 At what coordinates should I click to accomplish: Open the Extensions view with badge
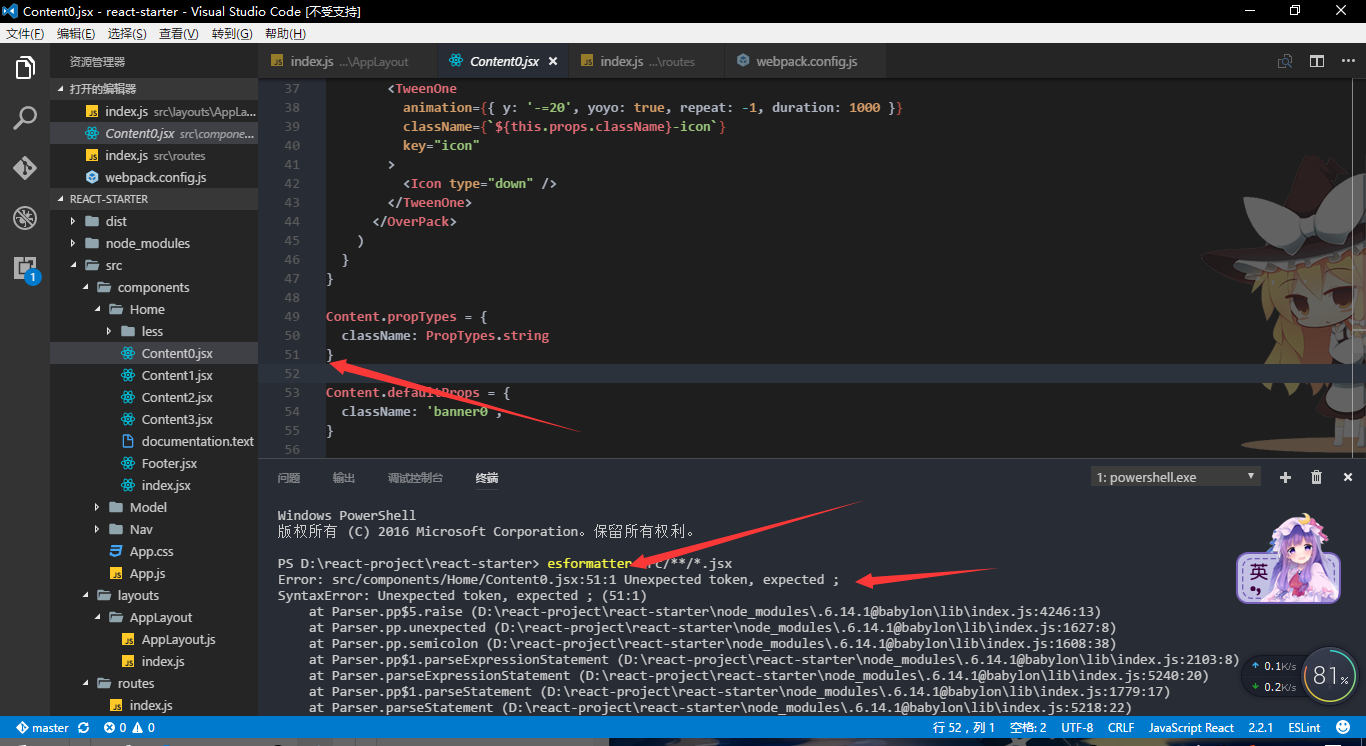[25, 268]
